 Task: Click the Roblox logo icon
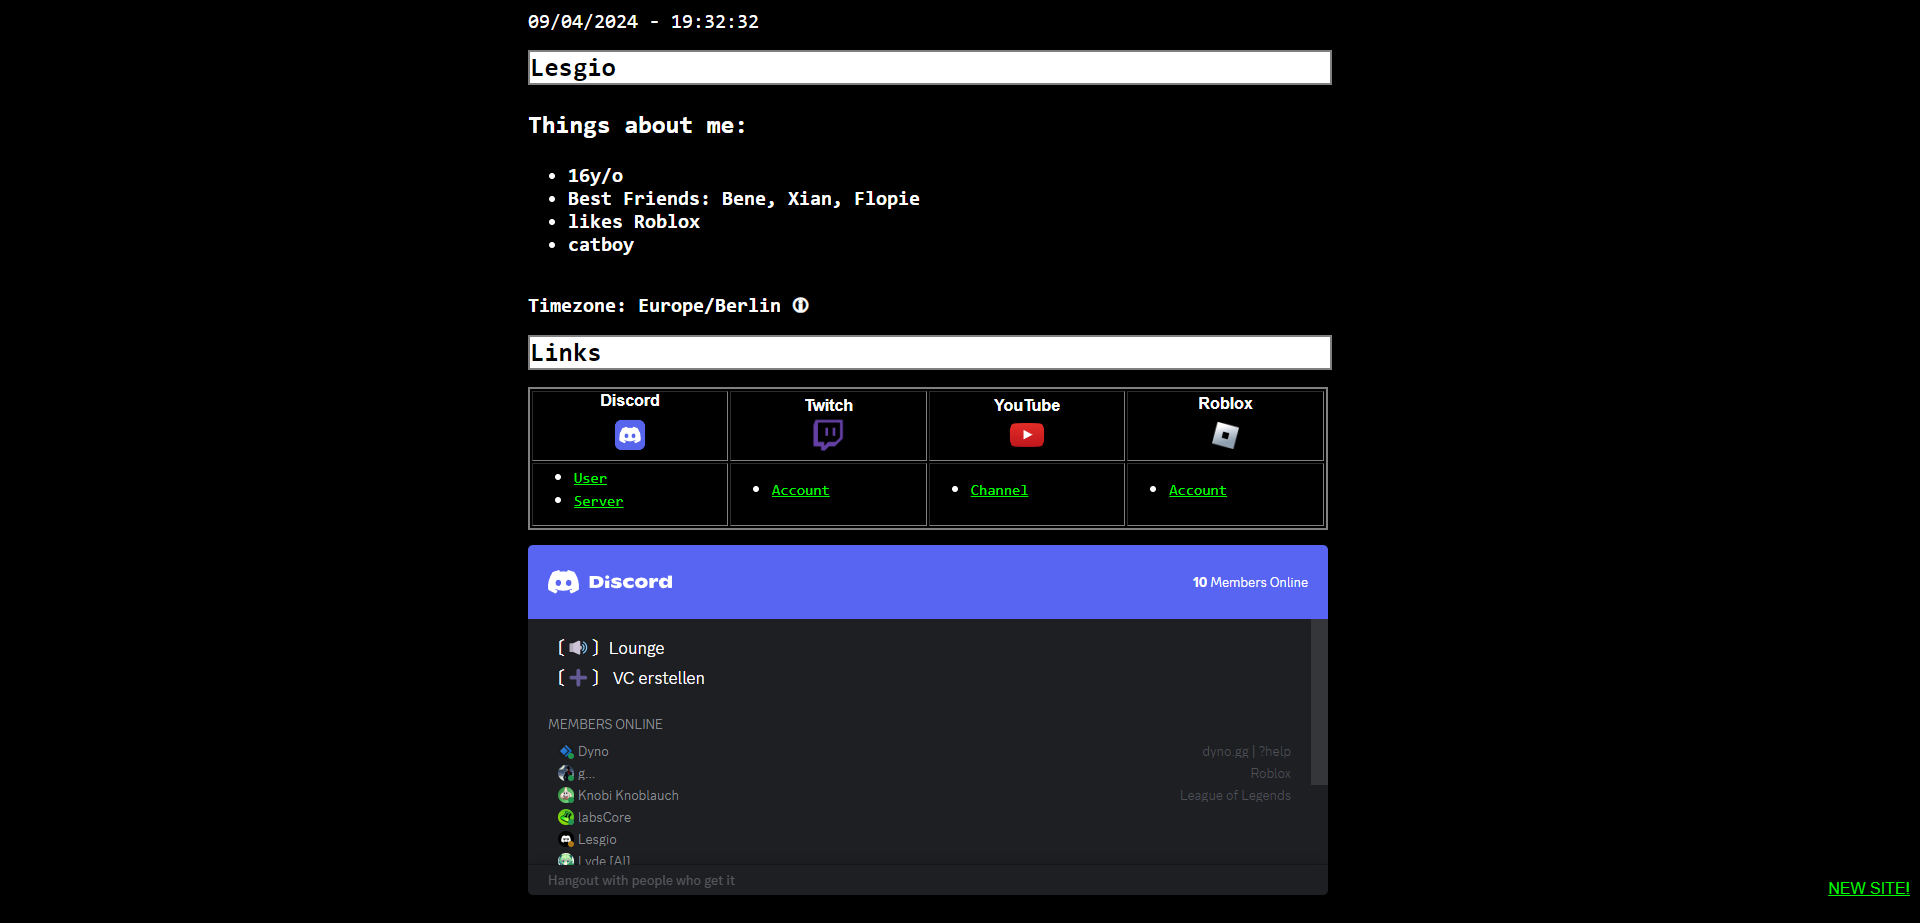click(1225, 435)
